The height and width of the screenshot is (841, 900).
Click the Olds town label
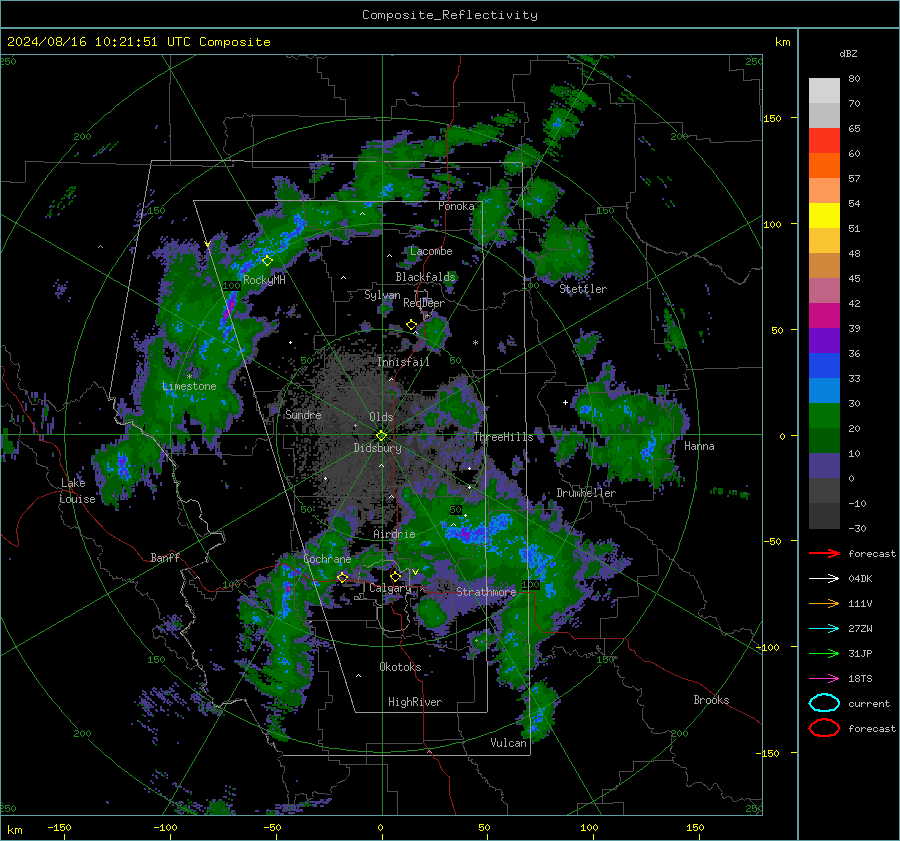pos(381,417)
